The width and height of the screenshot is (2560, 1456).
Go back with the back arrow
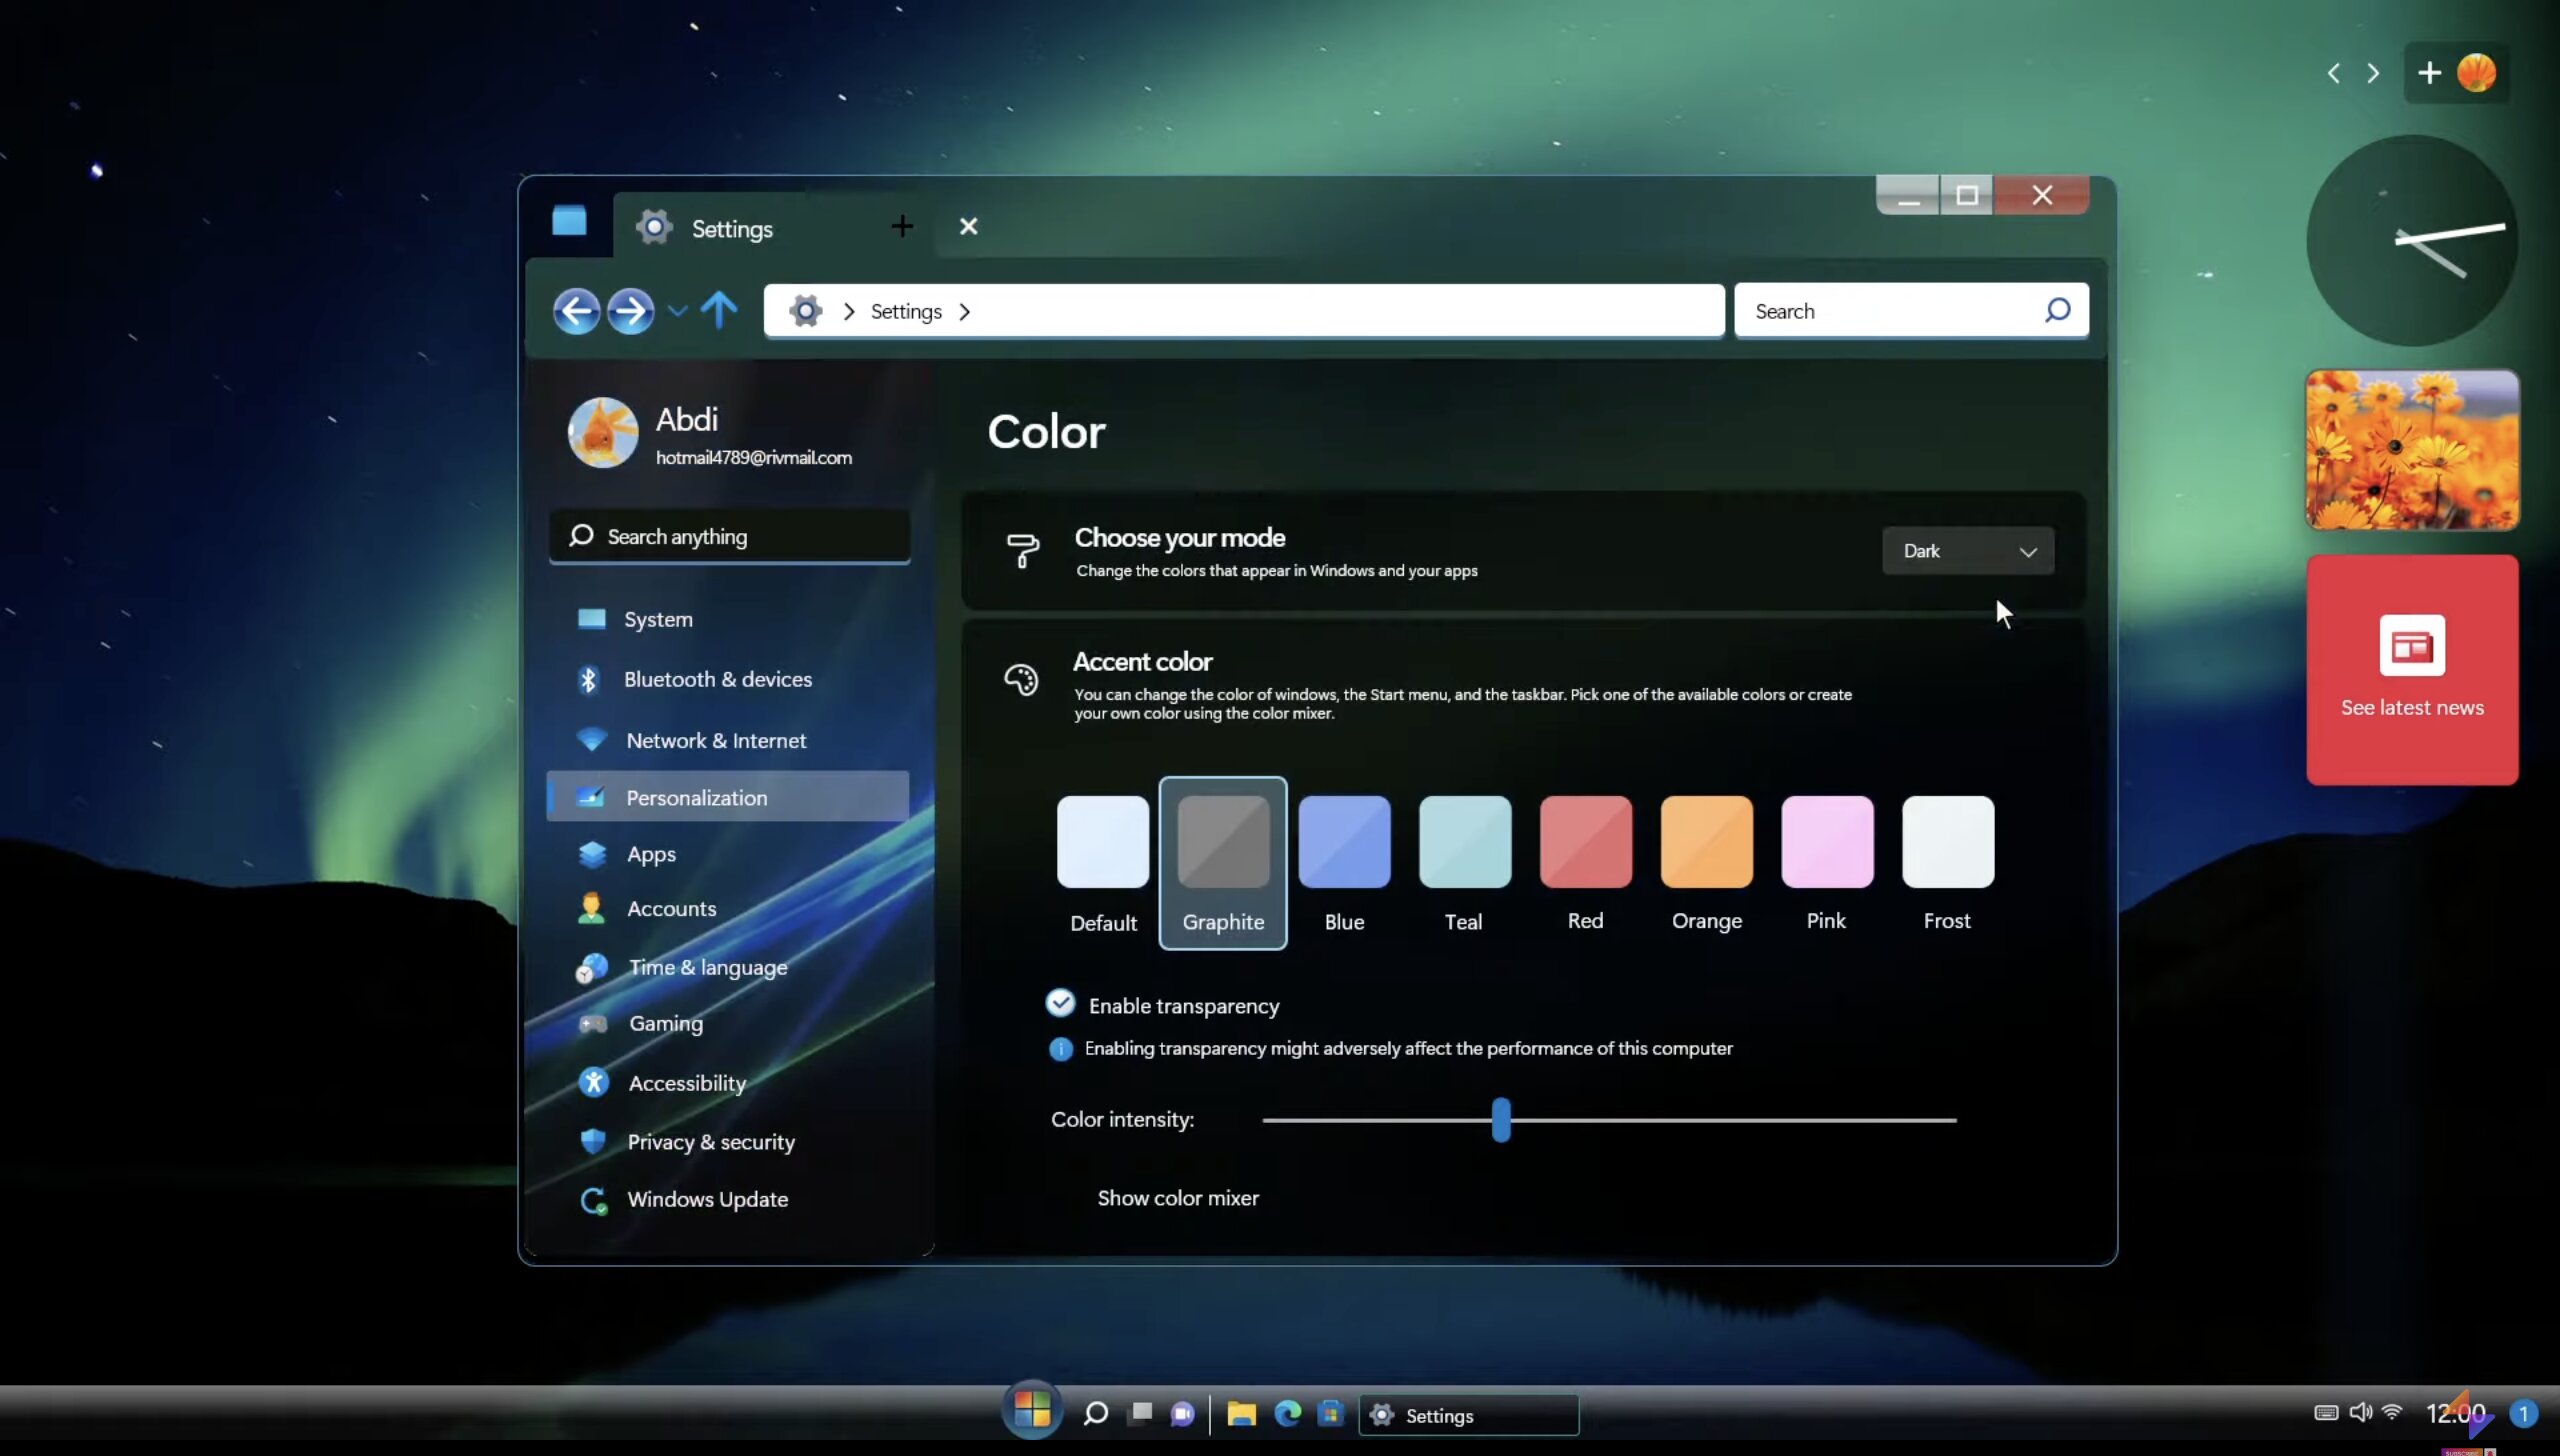coord(576,311)
